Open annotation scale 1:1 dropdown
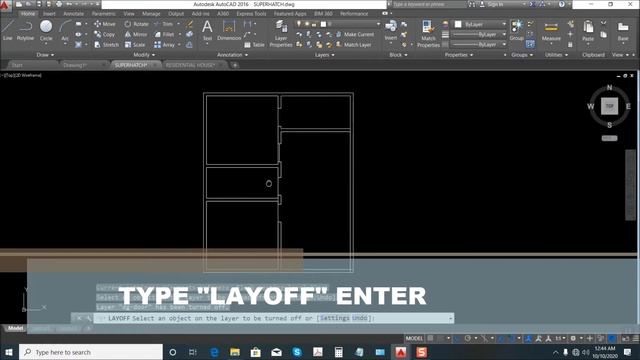The image size is (640, 360). [x=560, y=338]
